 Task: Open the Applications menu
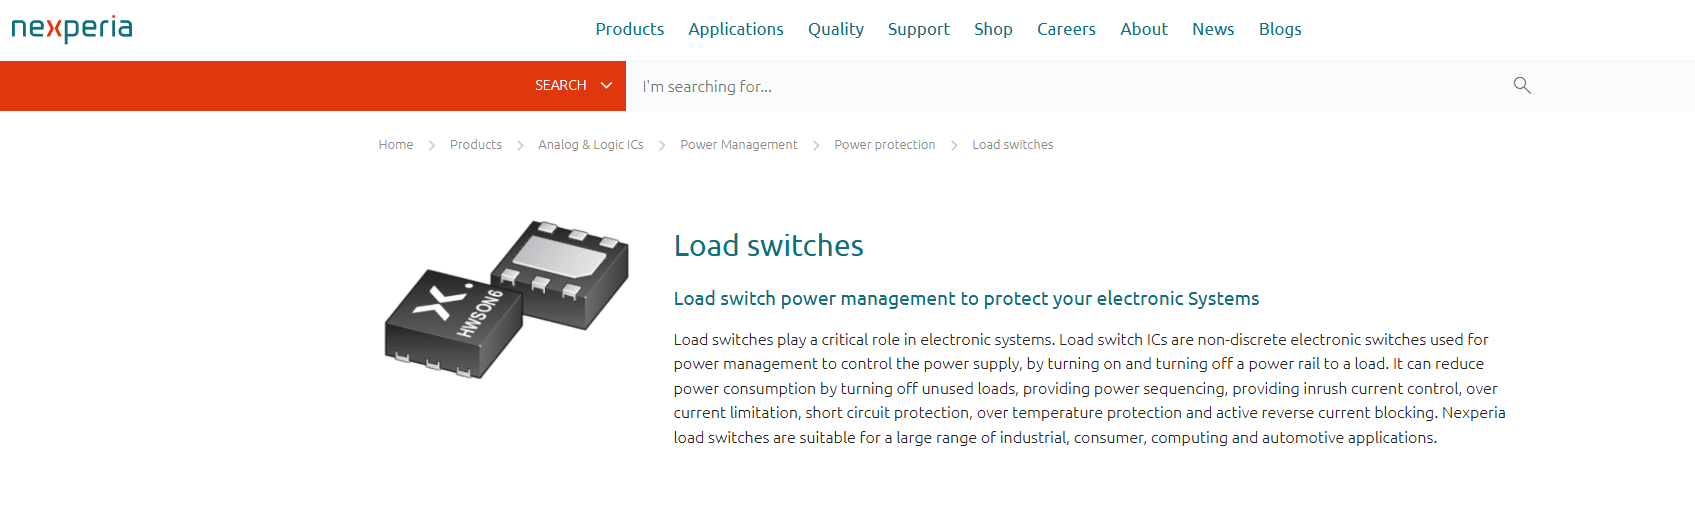click(x=736, y=29)
